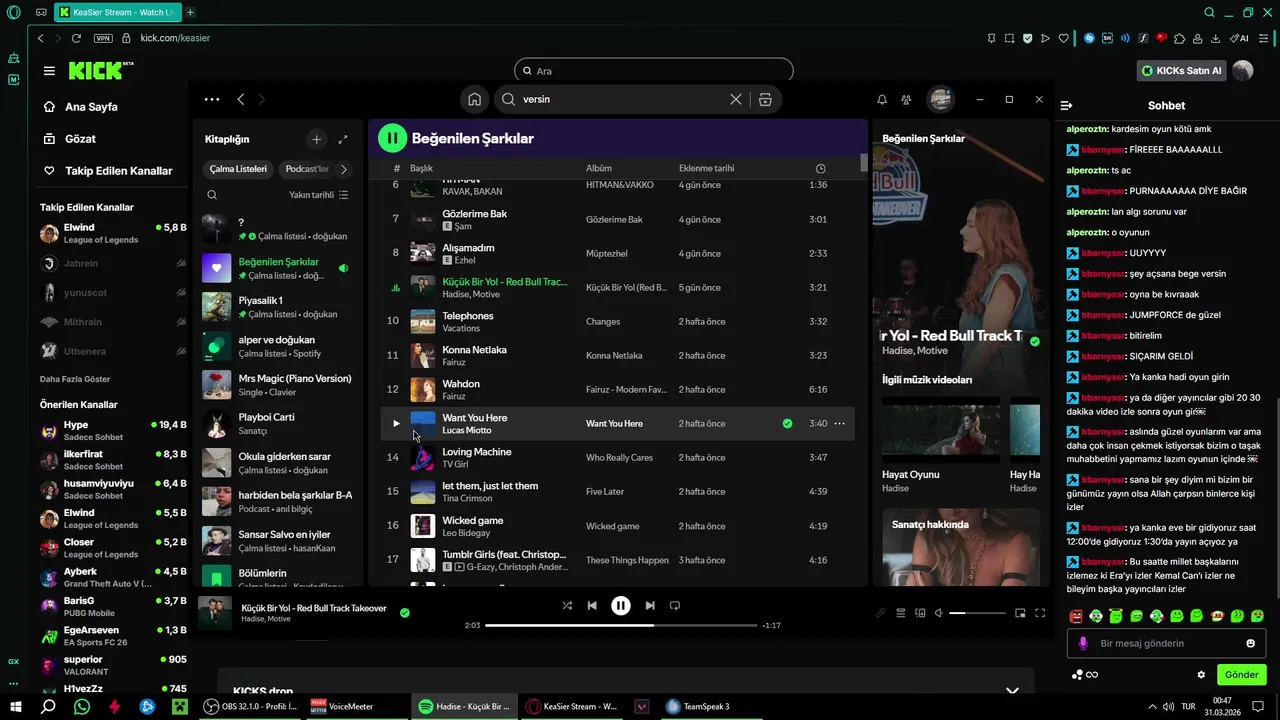Open Spotify friend activity icon
The width and height of the screenshot is (1280, 720).
(x=906, y=100)
